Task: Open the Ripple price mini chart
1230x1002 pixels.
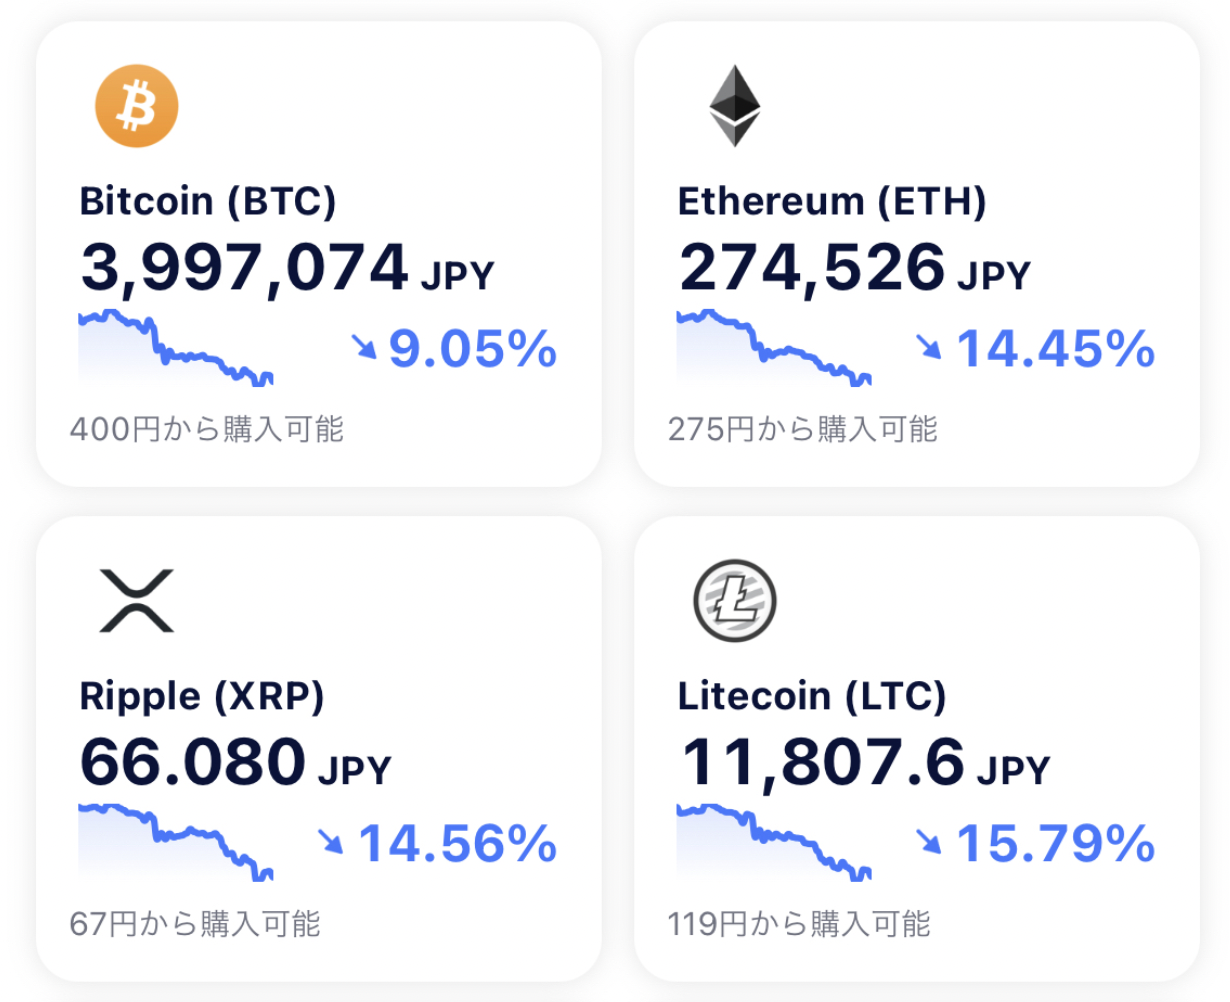Action: 176,842
